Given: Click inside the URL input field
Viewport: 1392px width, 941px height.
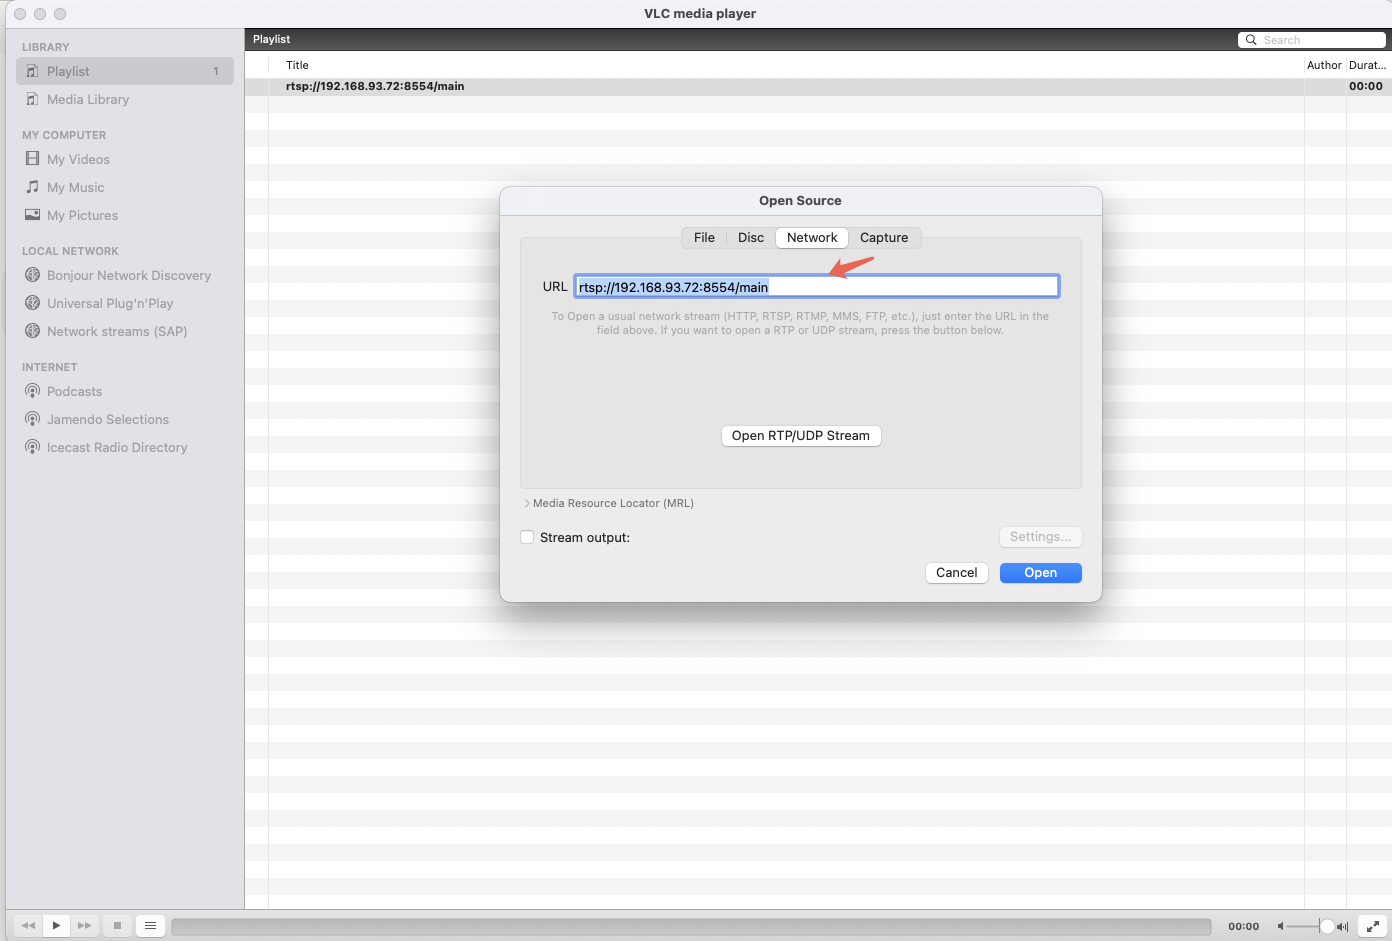Looking at the screenshot, I should click(x=816, y=287).
